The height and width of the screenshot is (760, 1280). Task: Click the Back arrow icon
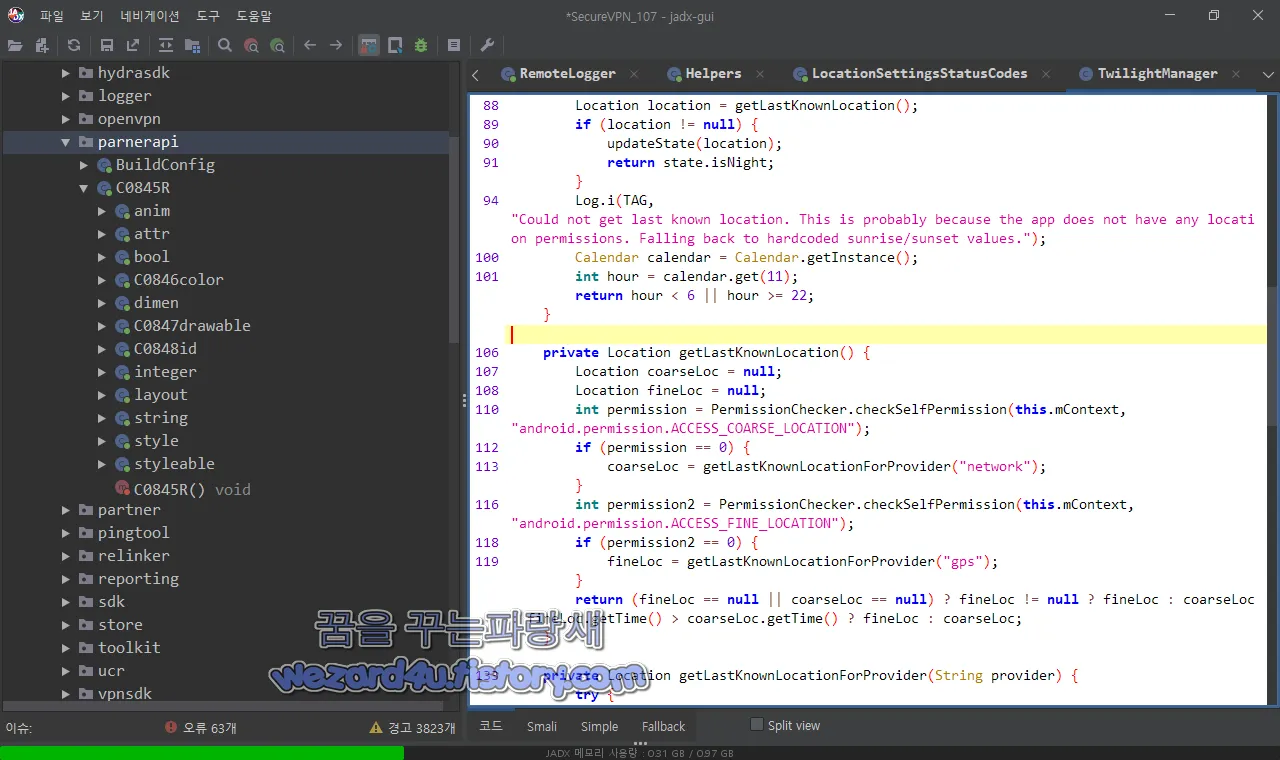[310, 45]
